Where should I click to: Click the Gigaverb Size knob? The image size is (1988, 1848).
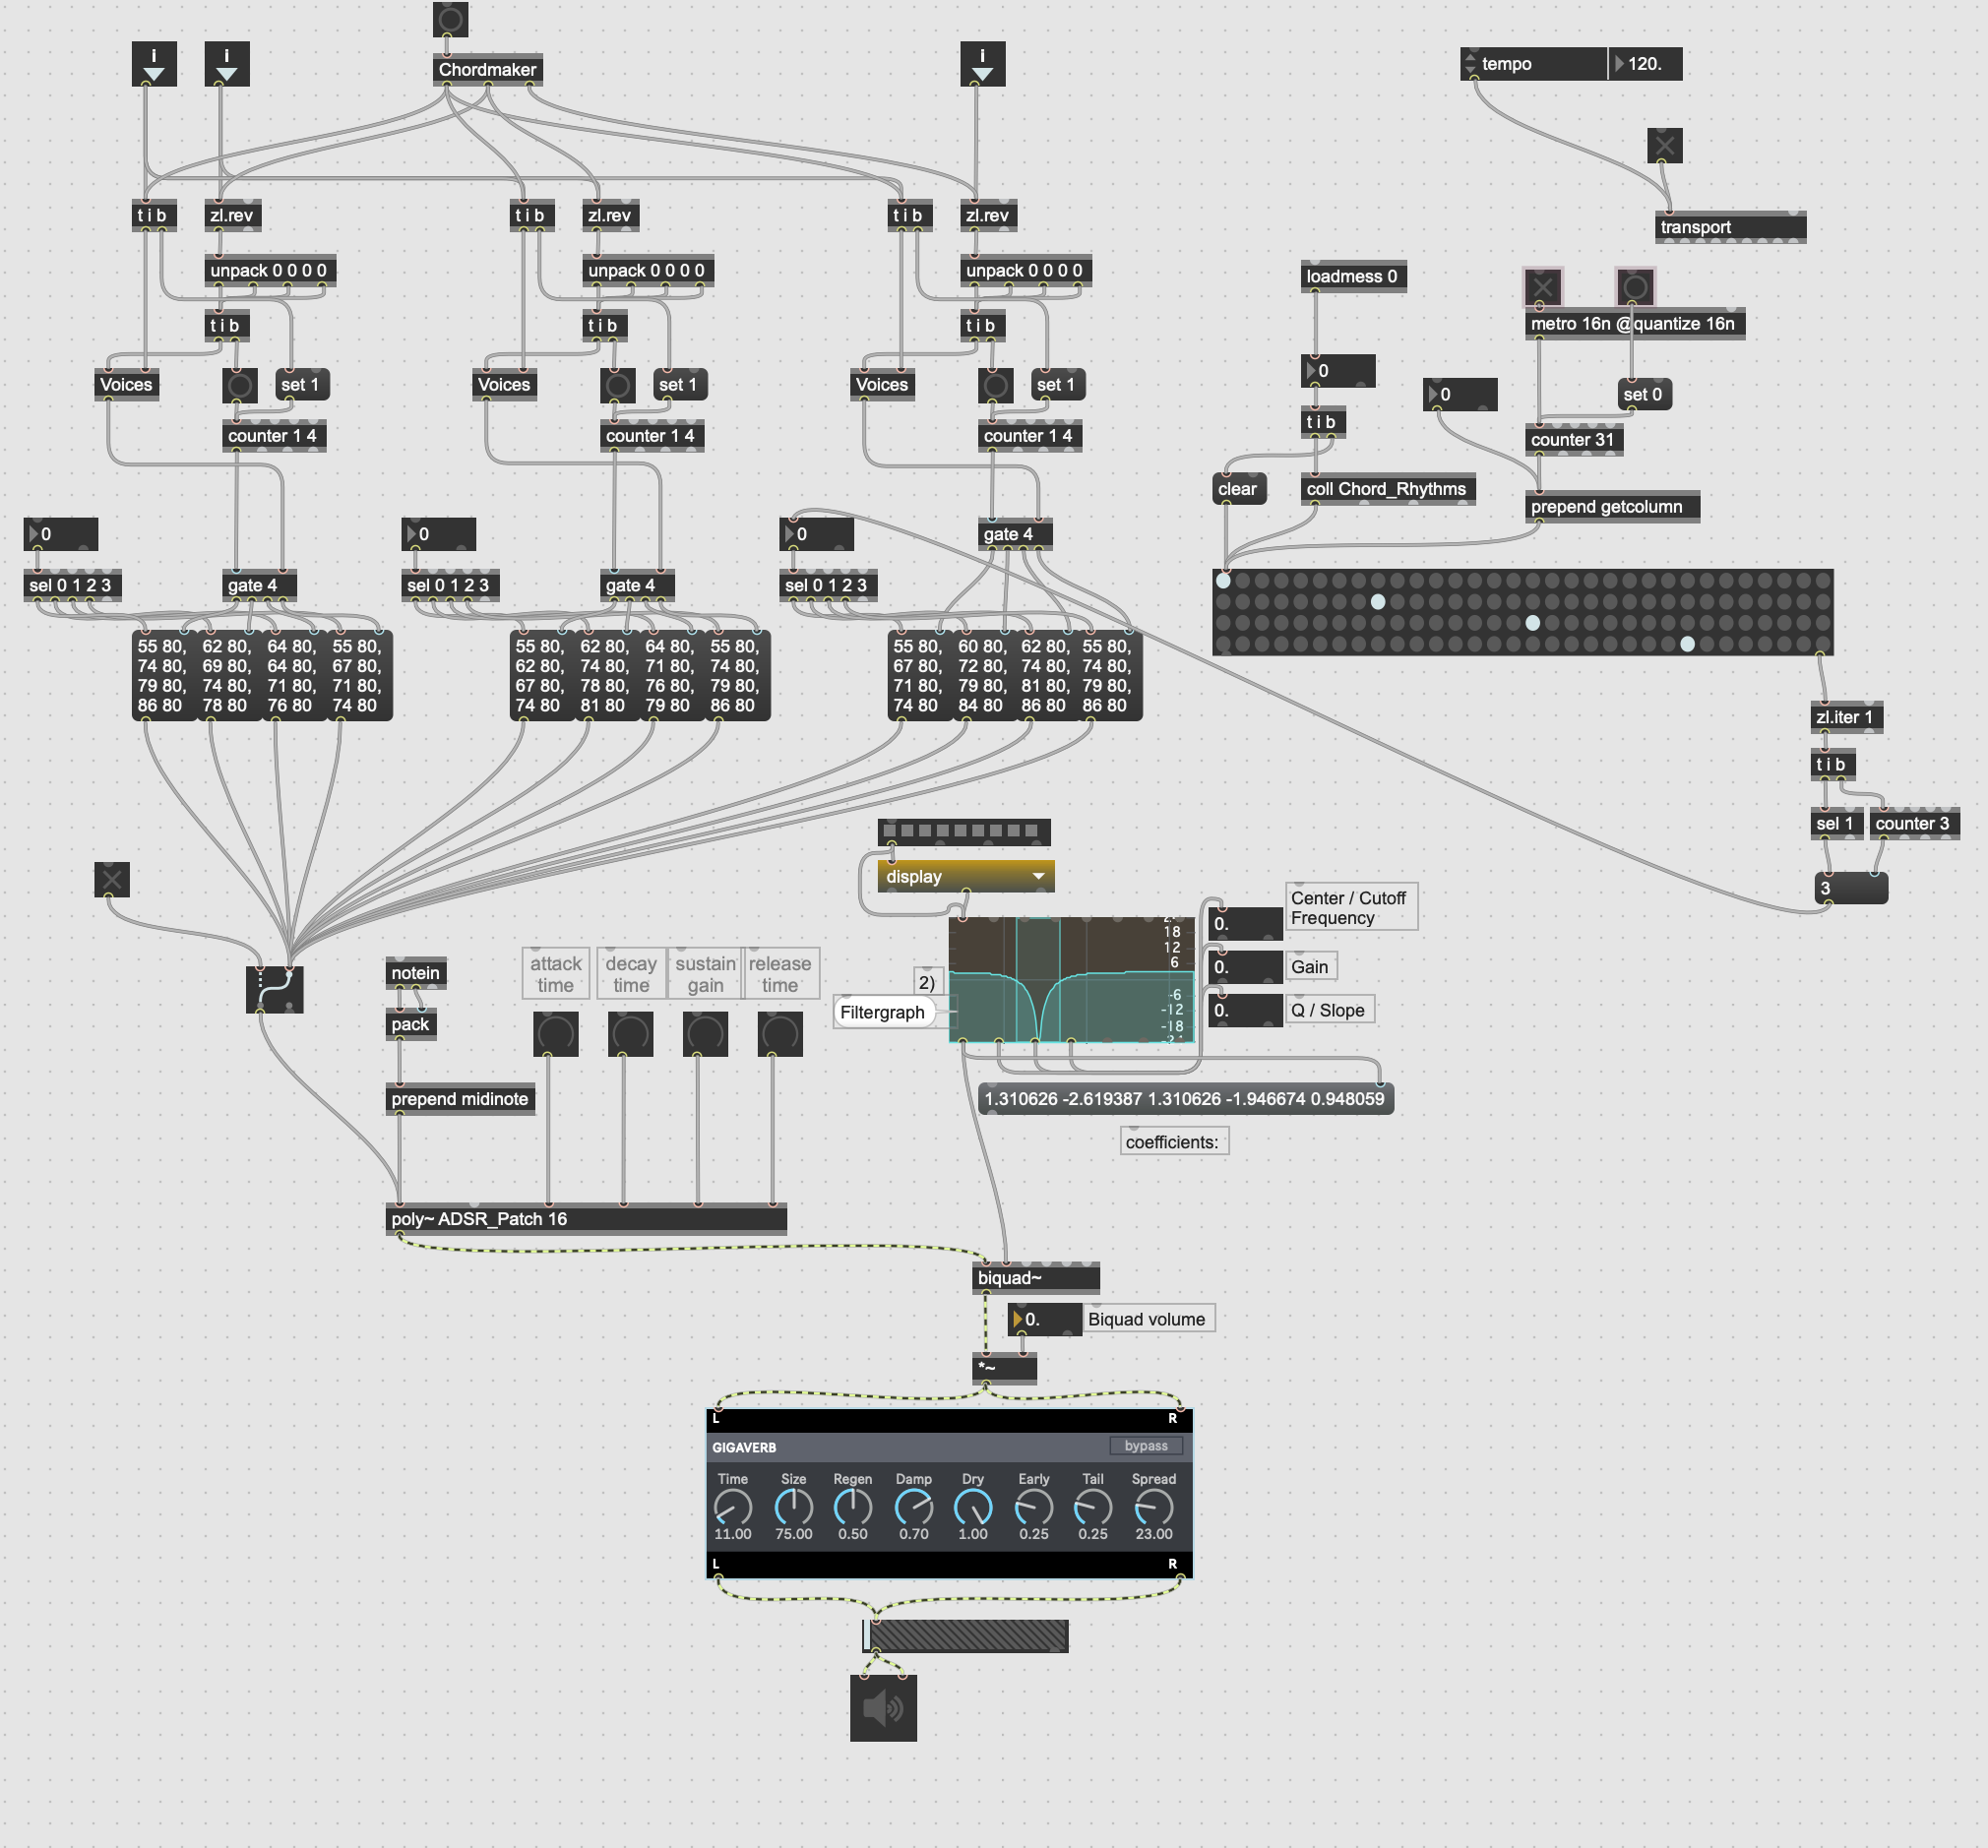click(x=793, y=1506)
